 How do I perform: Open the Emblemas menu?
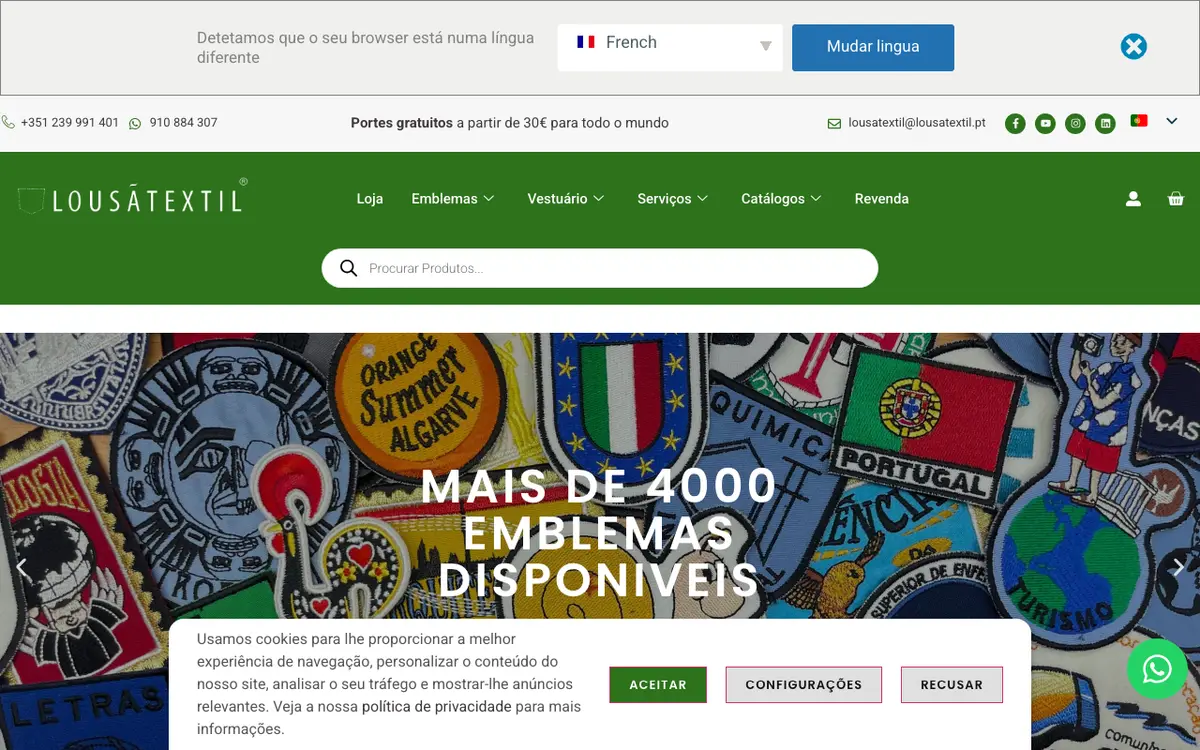pos(444,199)
